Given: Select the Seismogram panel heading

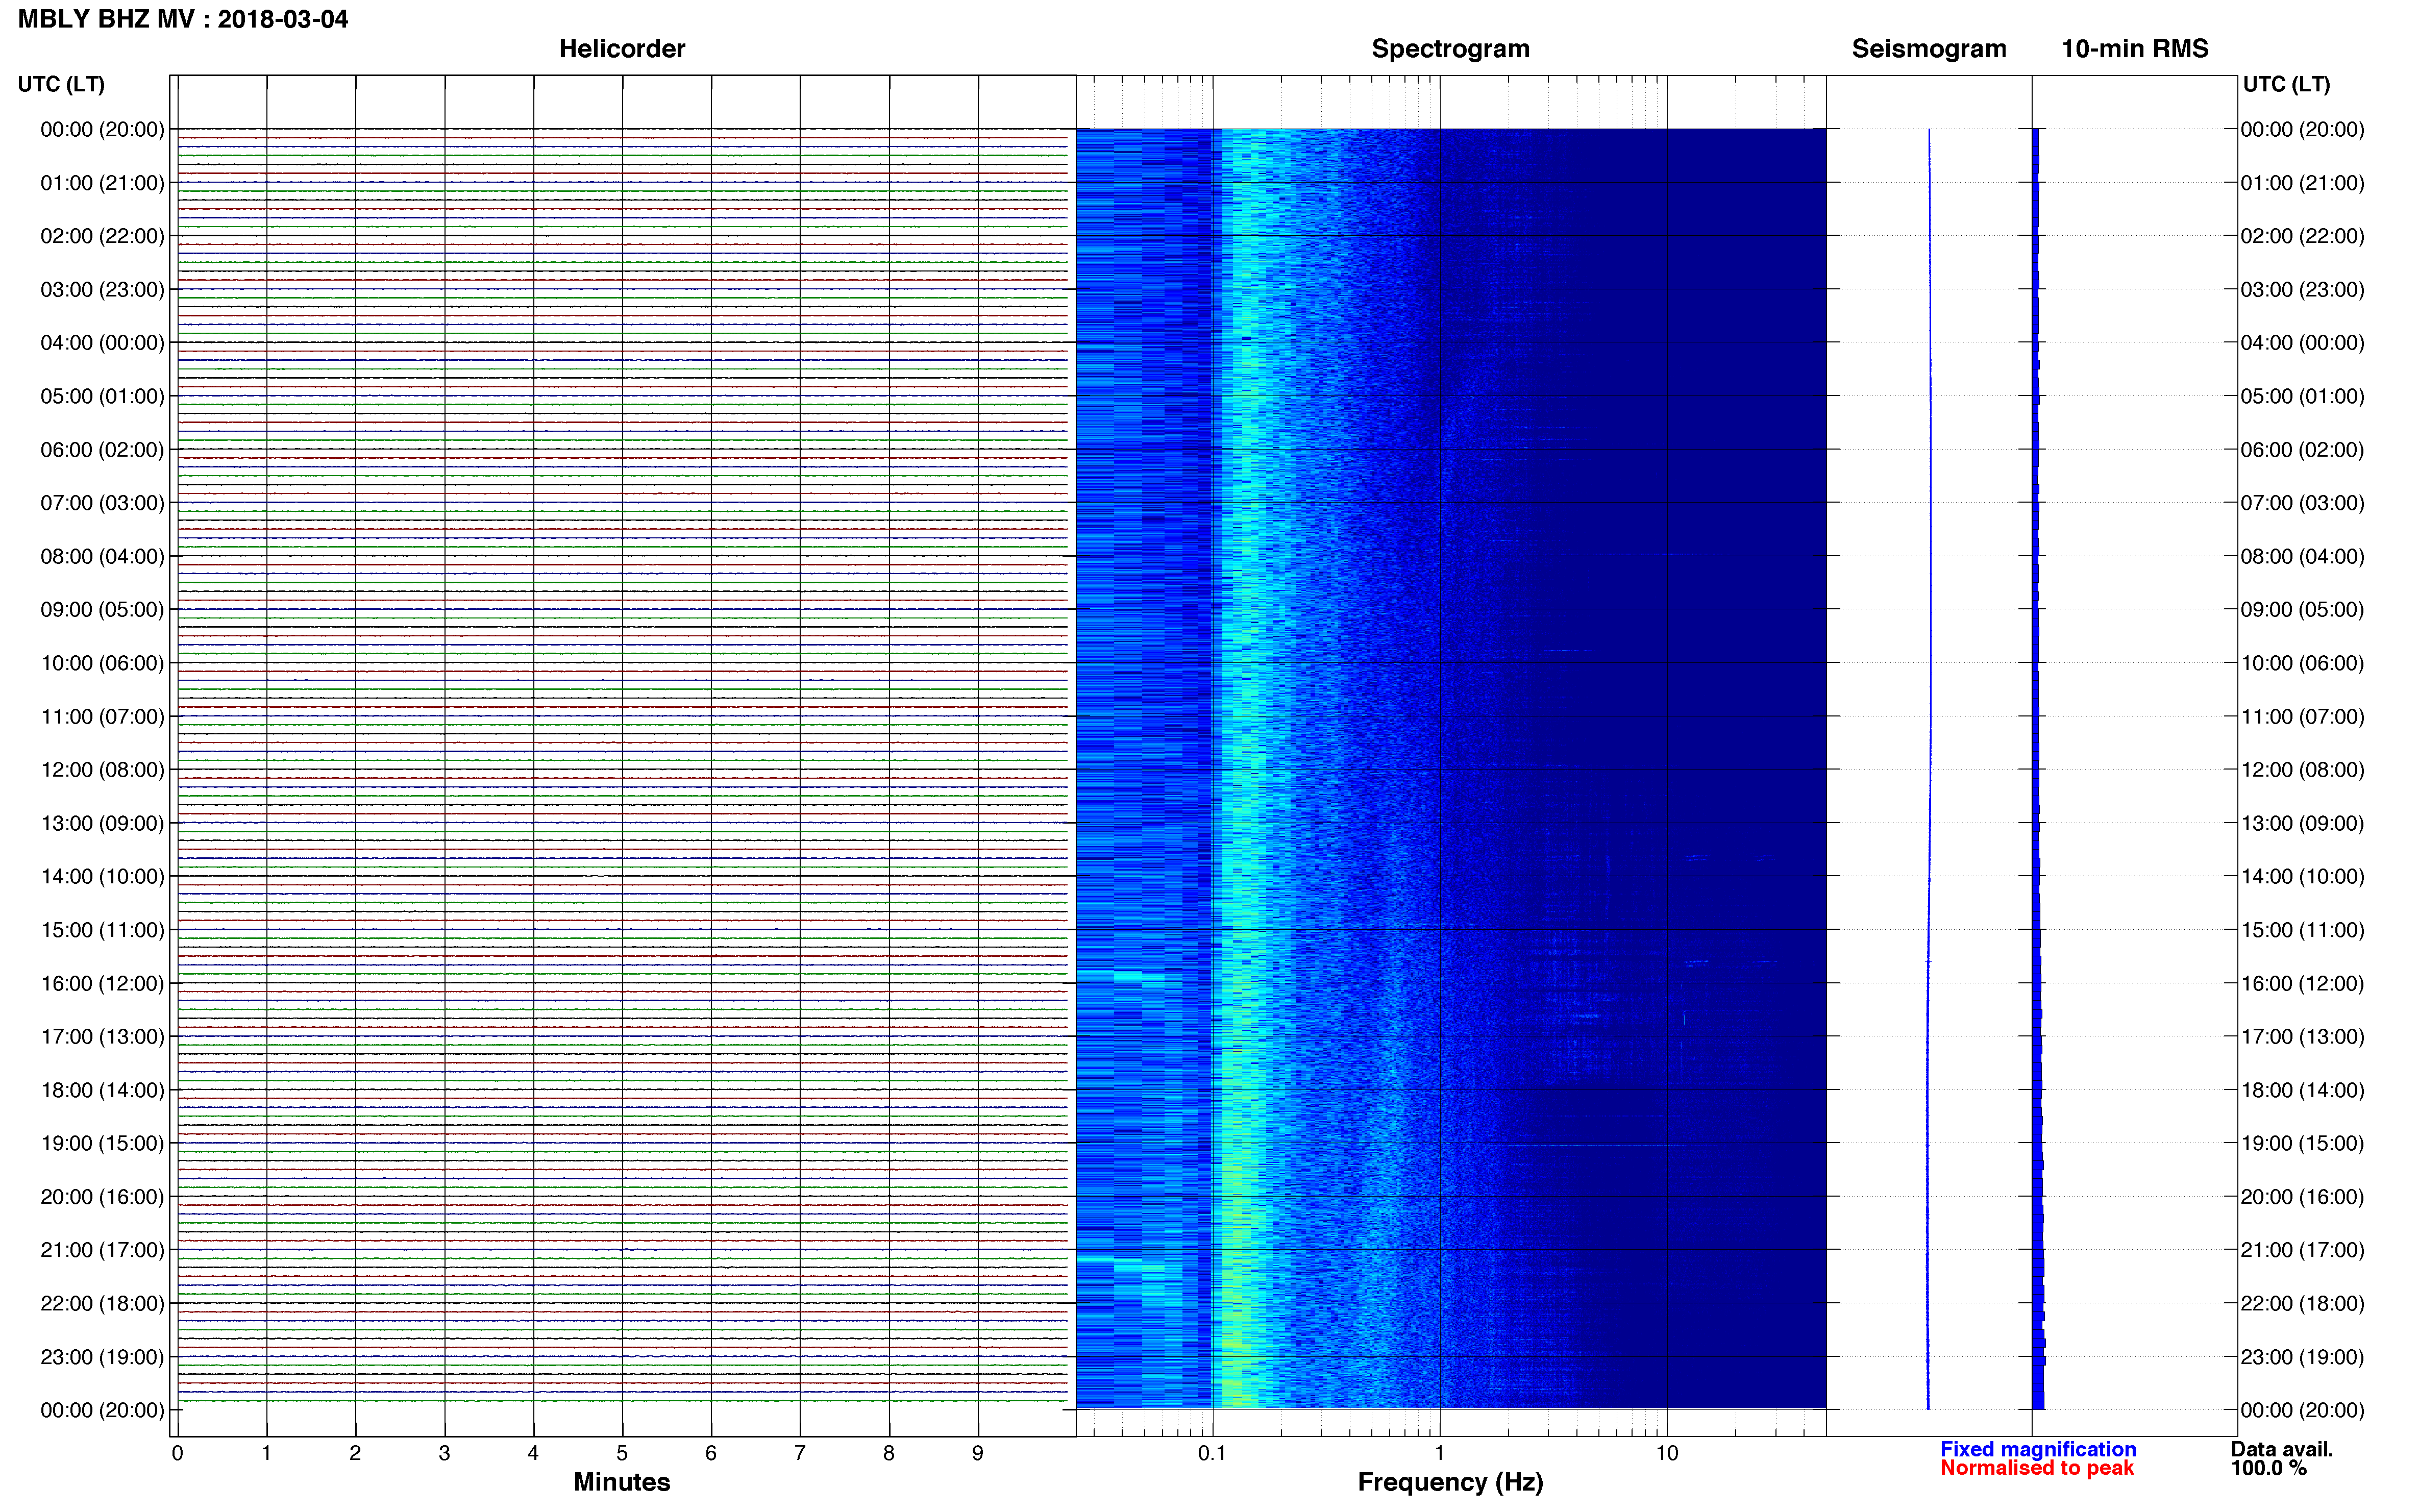Looking at the screenshot, I should point(1929,49).
